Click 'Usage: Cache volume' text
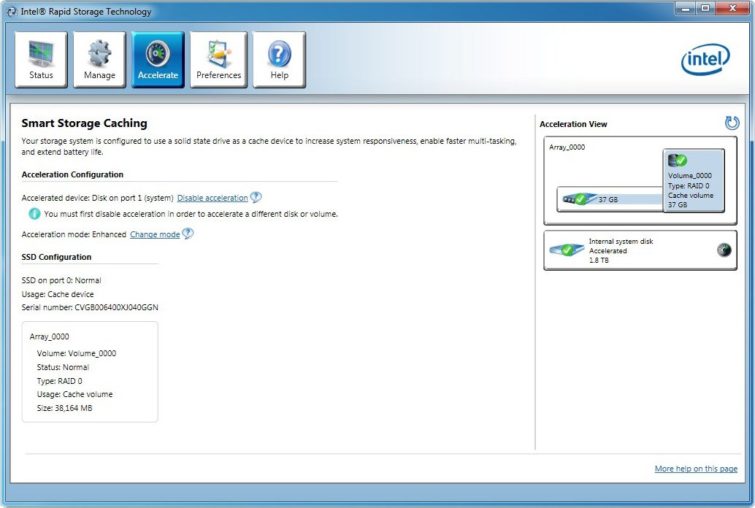The image size is (755, 508). [x=75, y=394]
